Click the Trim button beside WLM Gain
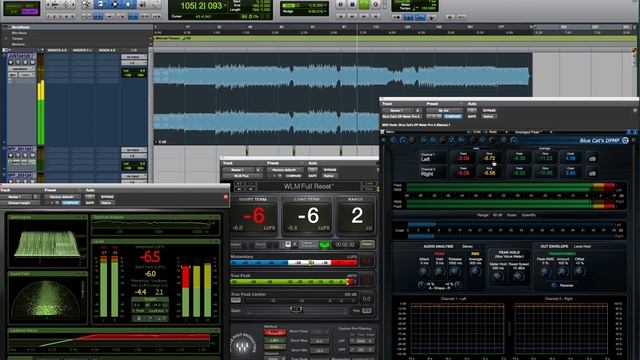This screenshot has height=360, width=640. coord(367,311)
